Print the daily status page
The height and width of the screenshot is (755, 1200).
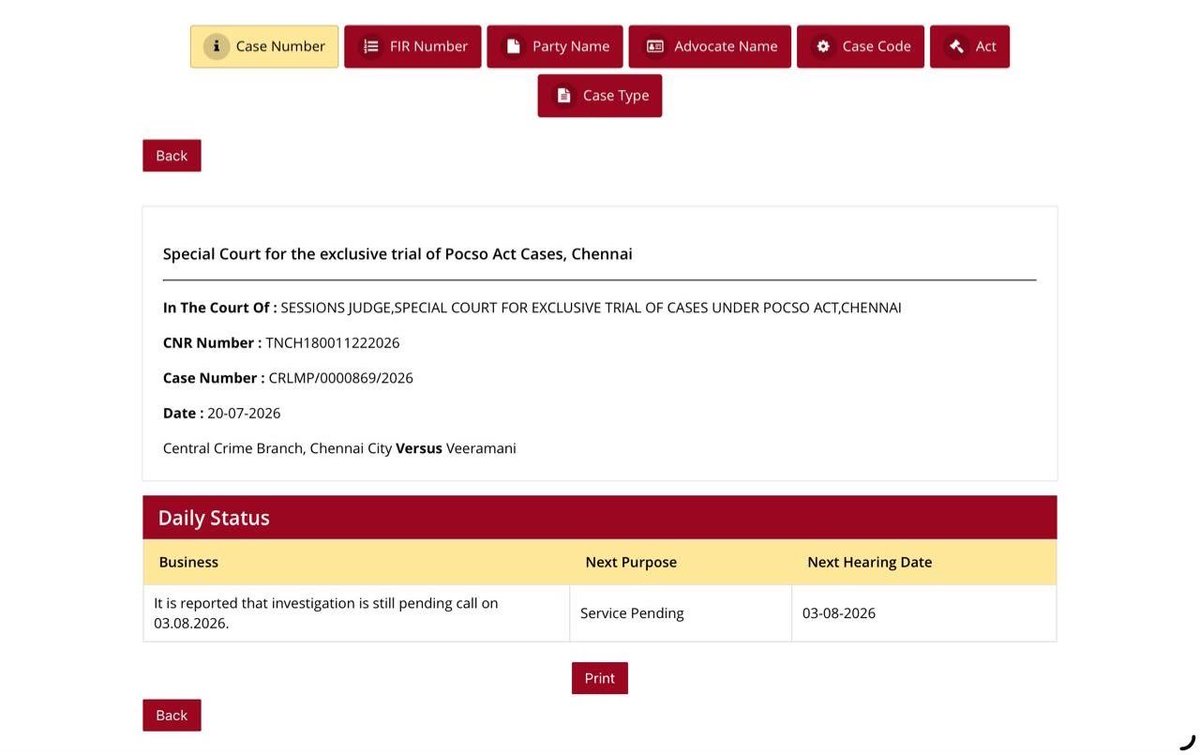click(600, 678)
